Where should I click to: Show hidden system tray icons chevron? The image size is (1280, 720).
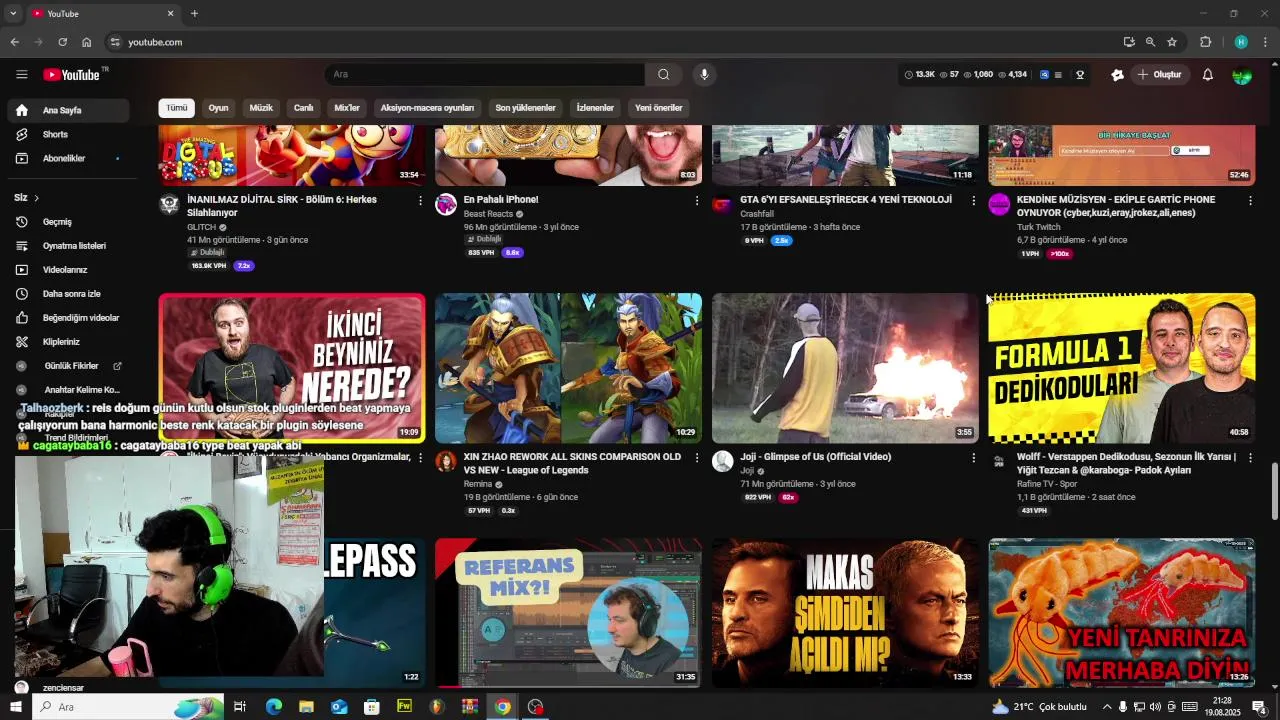[x=1106, y=707]
